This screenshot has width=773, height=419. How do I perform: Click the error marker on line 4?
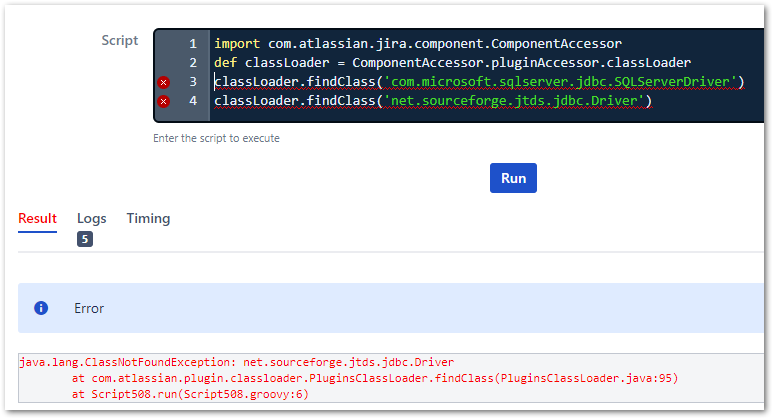pyautogui.click(x=164, y=102)
